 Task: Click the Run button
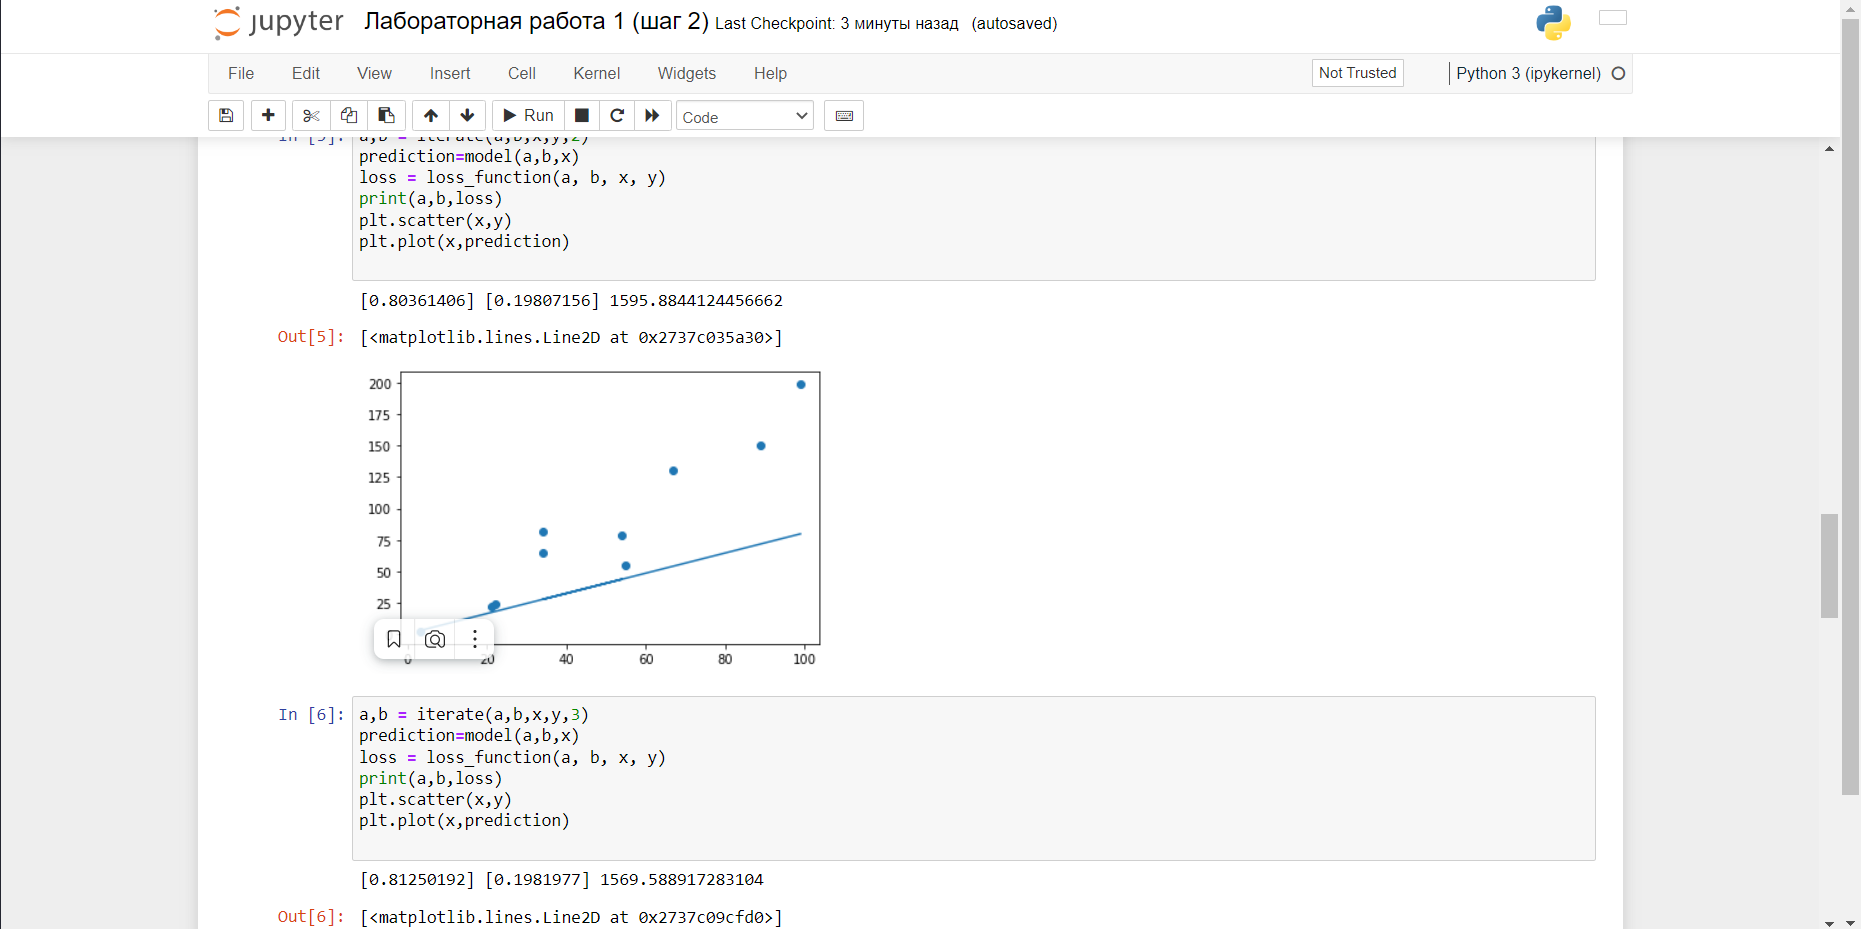pyautogui.click(x=527, y=115)
